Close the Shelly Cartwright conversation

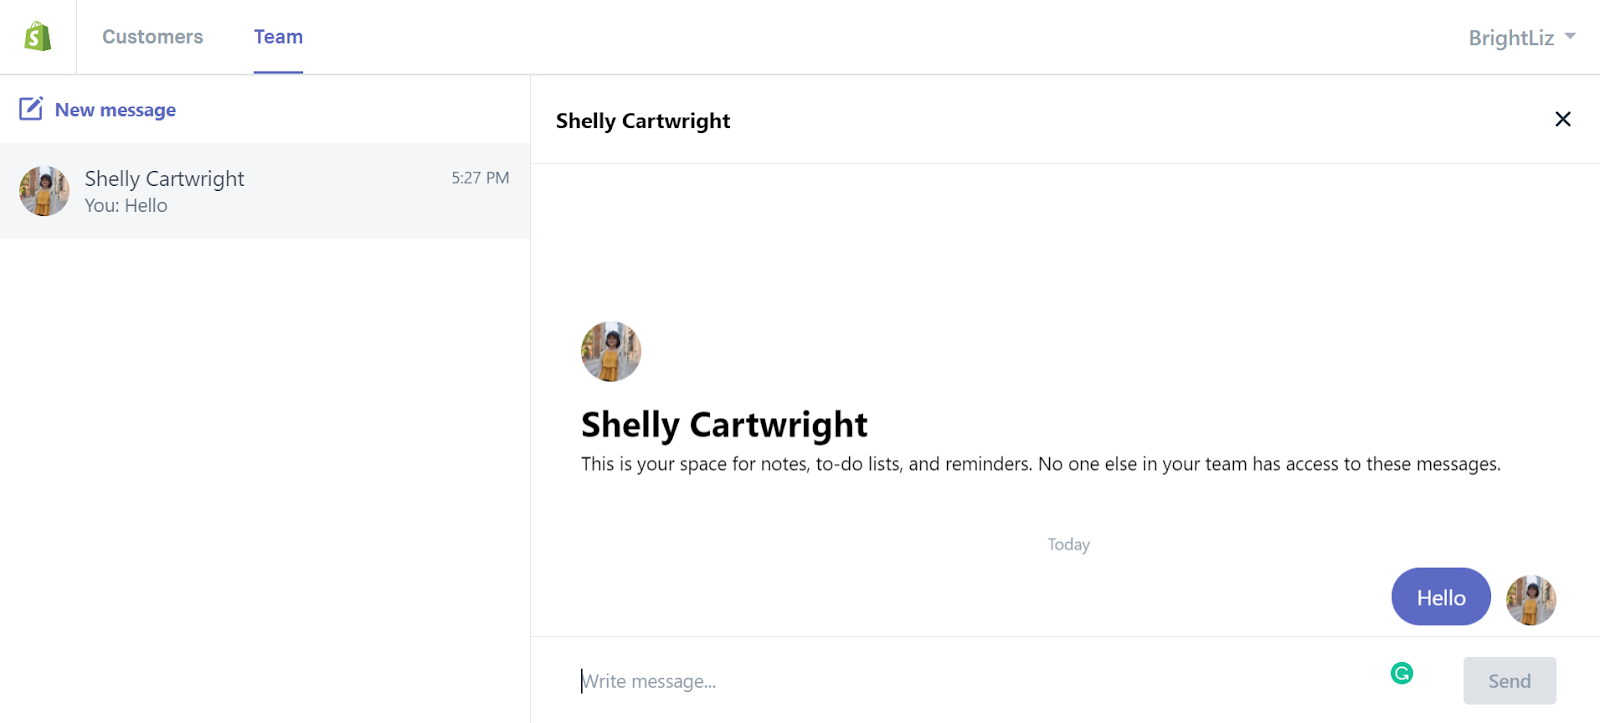point(1563,119)
